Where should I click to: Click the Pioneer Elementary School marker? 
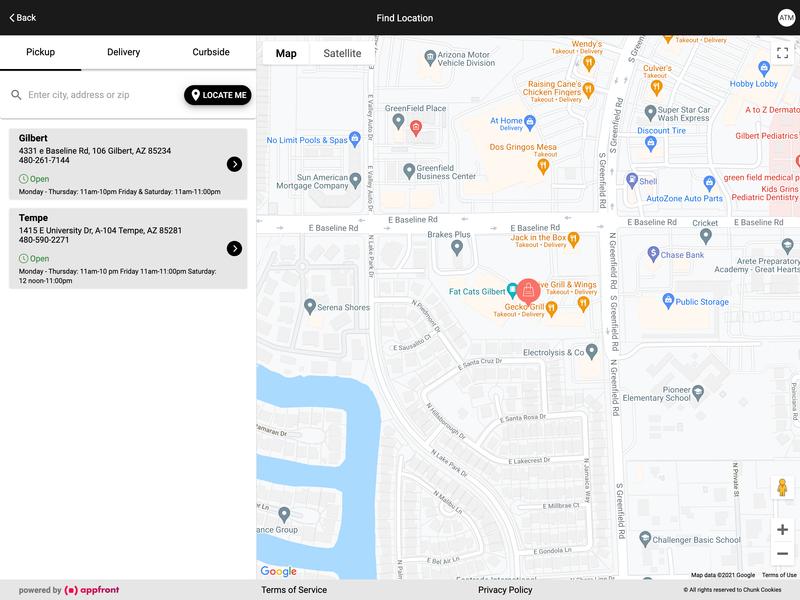(697, 392)
